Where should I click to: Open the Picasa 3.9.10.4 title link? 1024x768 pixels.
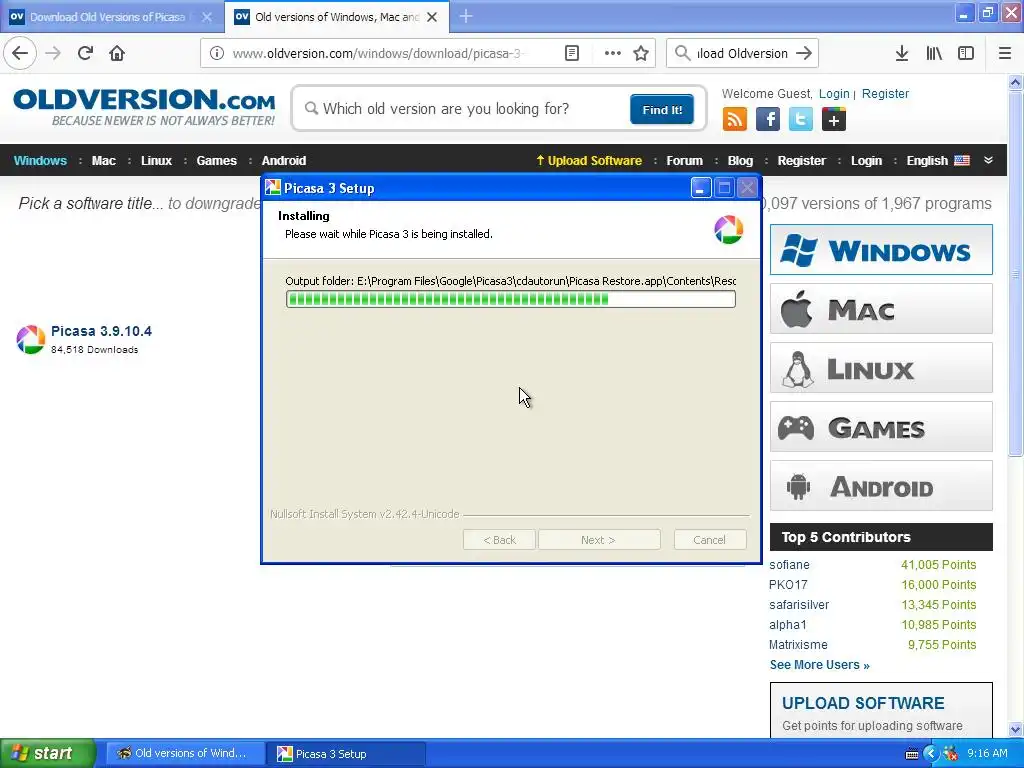click(101, 331)
